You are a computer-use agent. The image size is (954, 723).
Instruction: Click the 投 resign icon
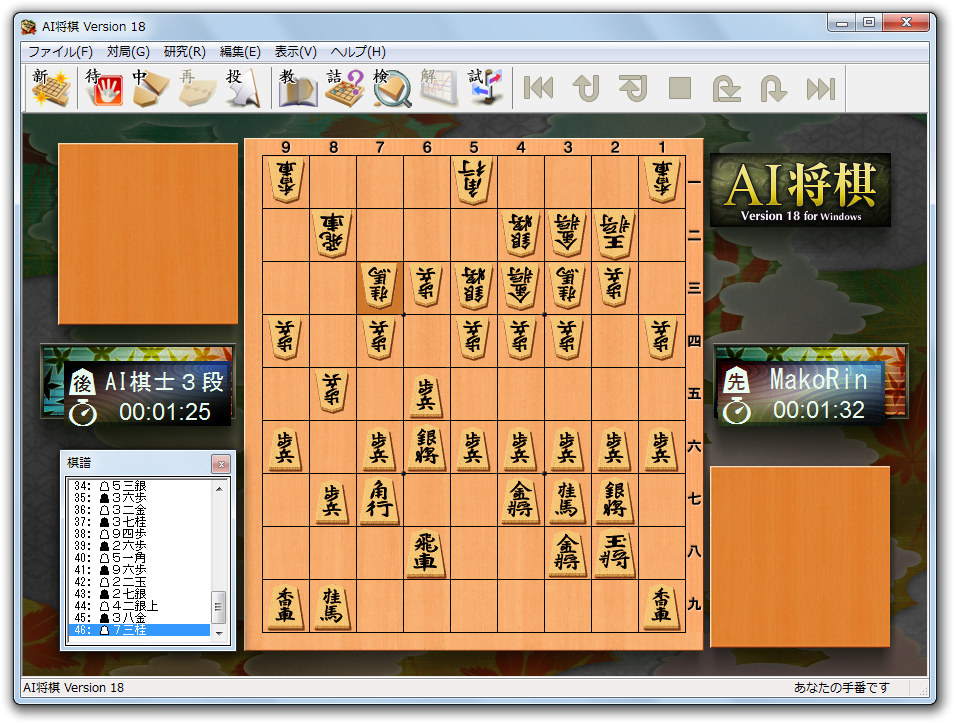click(x=245, y=88)
